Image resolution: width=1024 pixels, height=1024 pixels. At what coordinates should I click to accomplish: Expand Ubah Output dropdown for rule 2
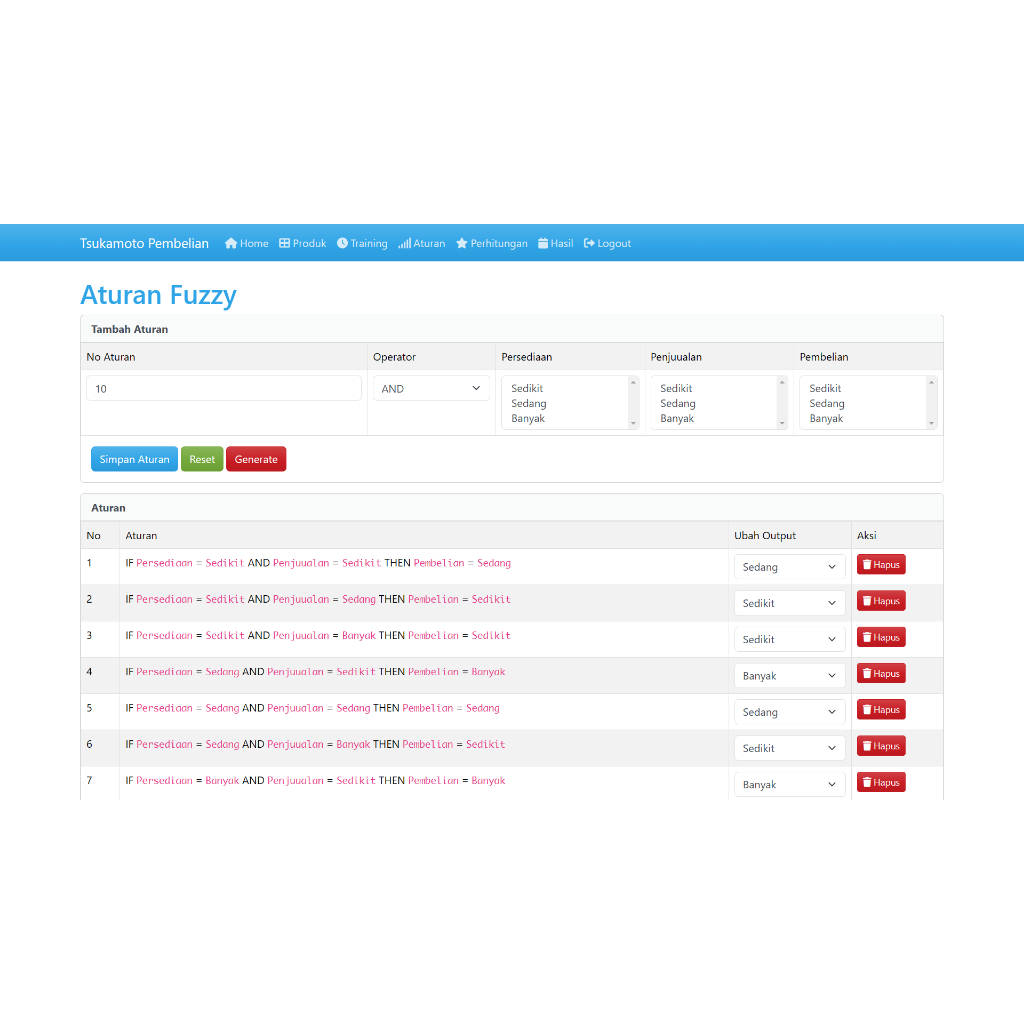789,603
